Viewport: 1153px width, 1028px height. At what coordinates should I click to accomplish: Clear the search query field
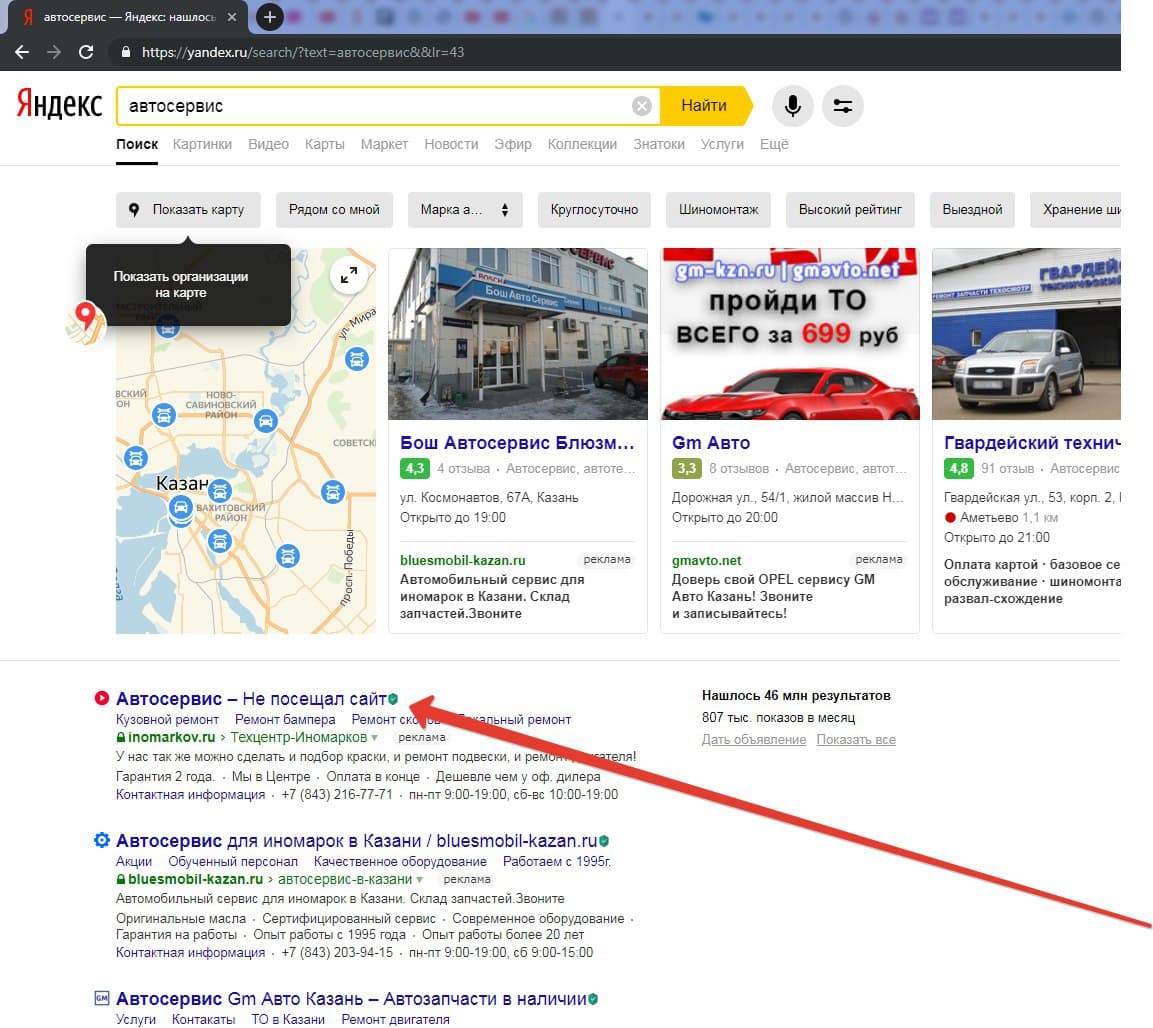coord(642,106)
